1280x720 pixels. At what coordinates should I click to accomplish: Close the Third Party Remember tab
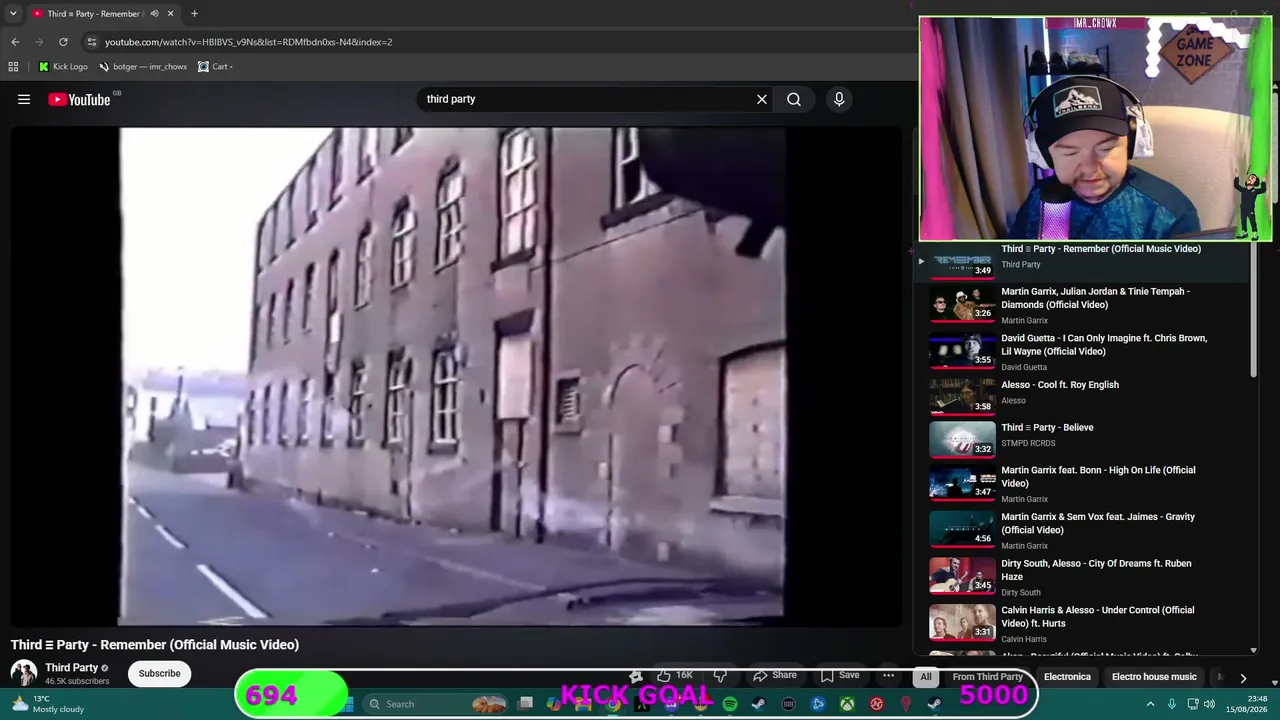(170, 14)
